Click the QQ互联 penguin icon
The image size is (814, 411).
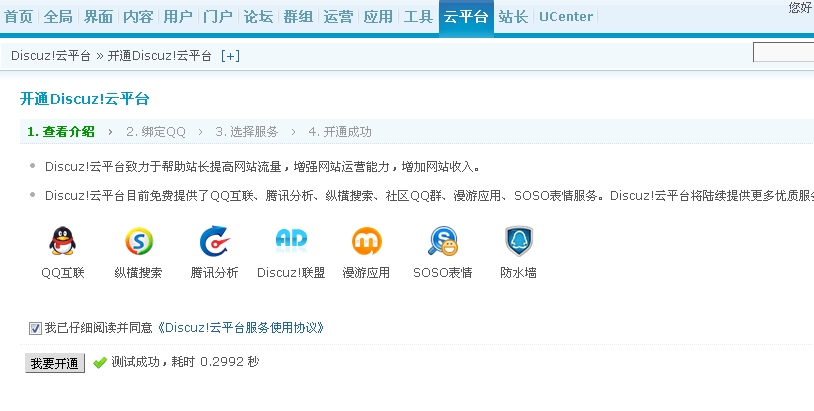tap(63, 241)
